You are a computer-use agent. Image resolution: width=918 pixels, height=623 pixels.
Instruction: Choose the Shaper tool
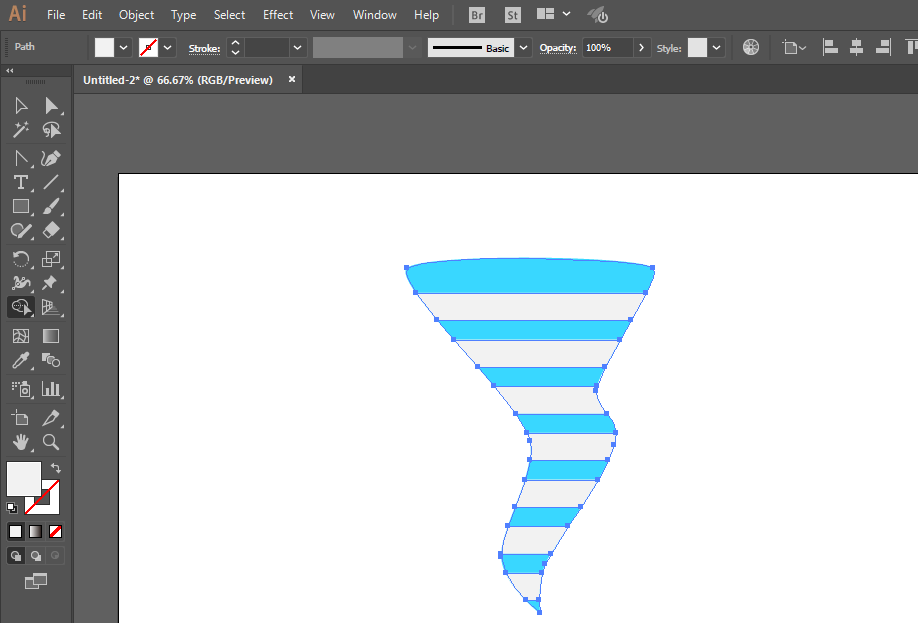[x=21, y=230]
